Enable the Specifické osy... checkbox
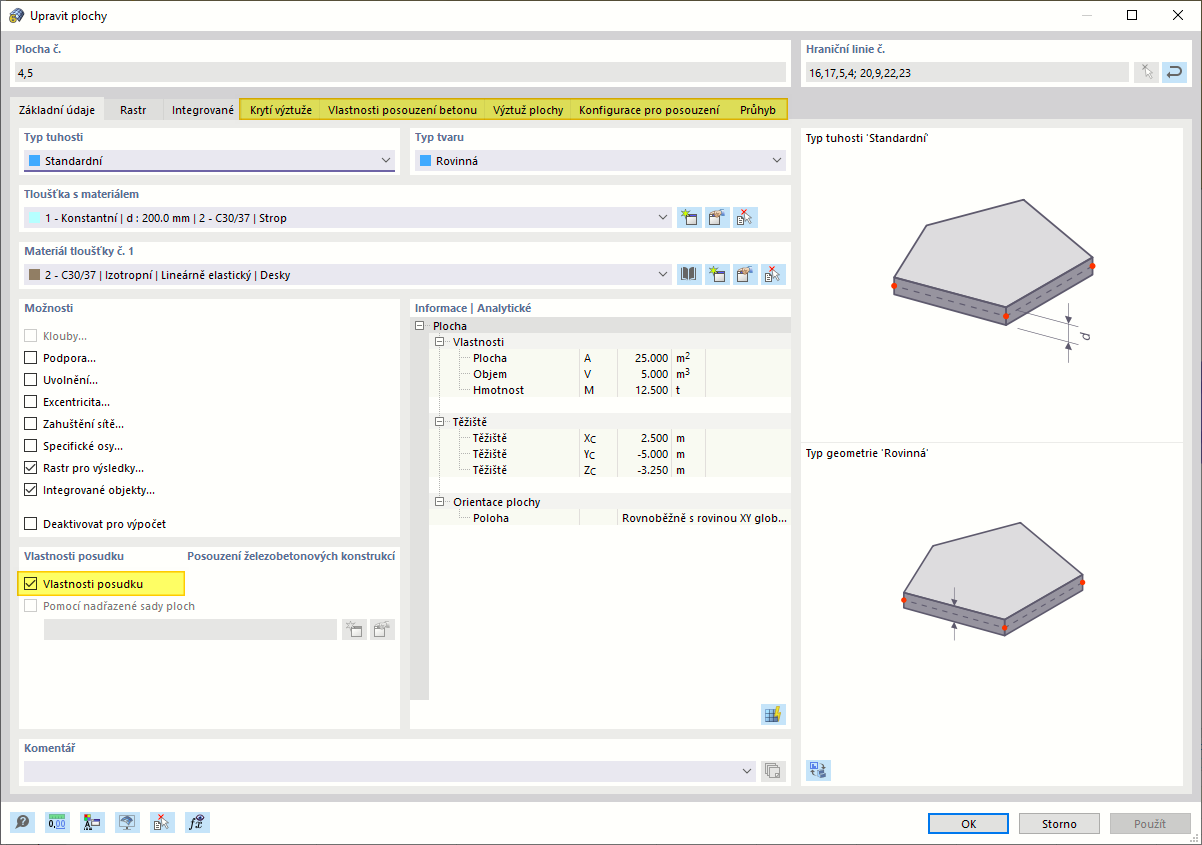1202x845 pixels. (31, 446)
